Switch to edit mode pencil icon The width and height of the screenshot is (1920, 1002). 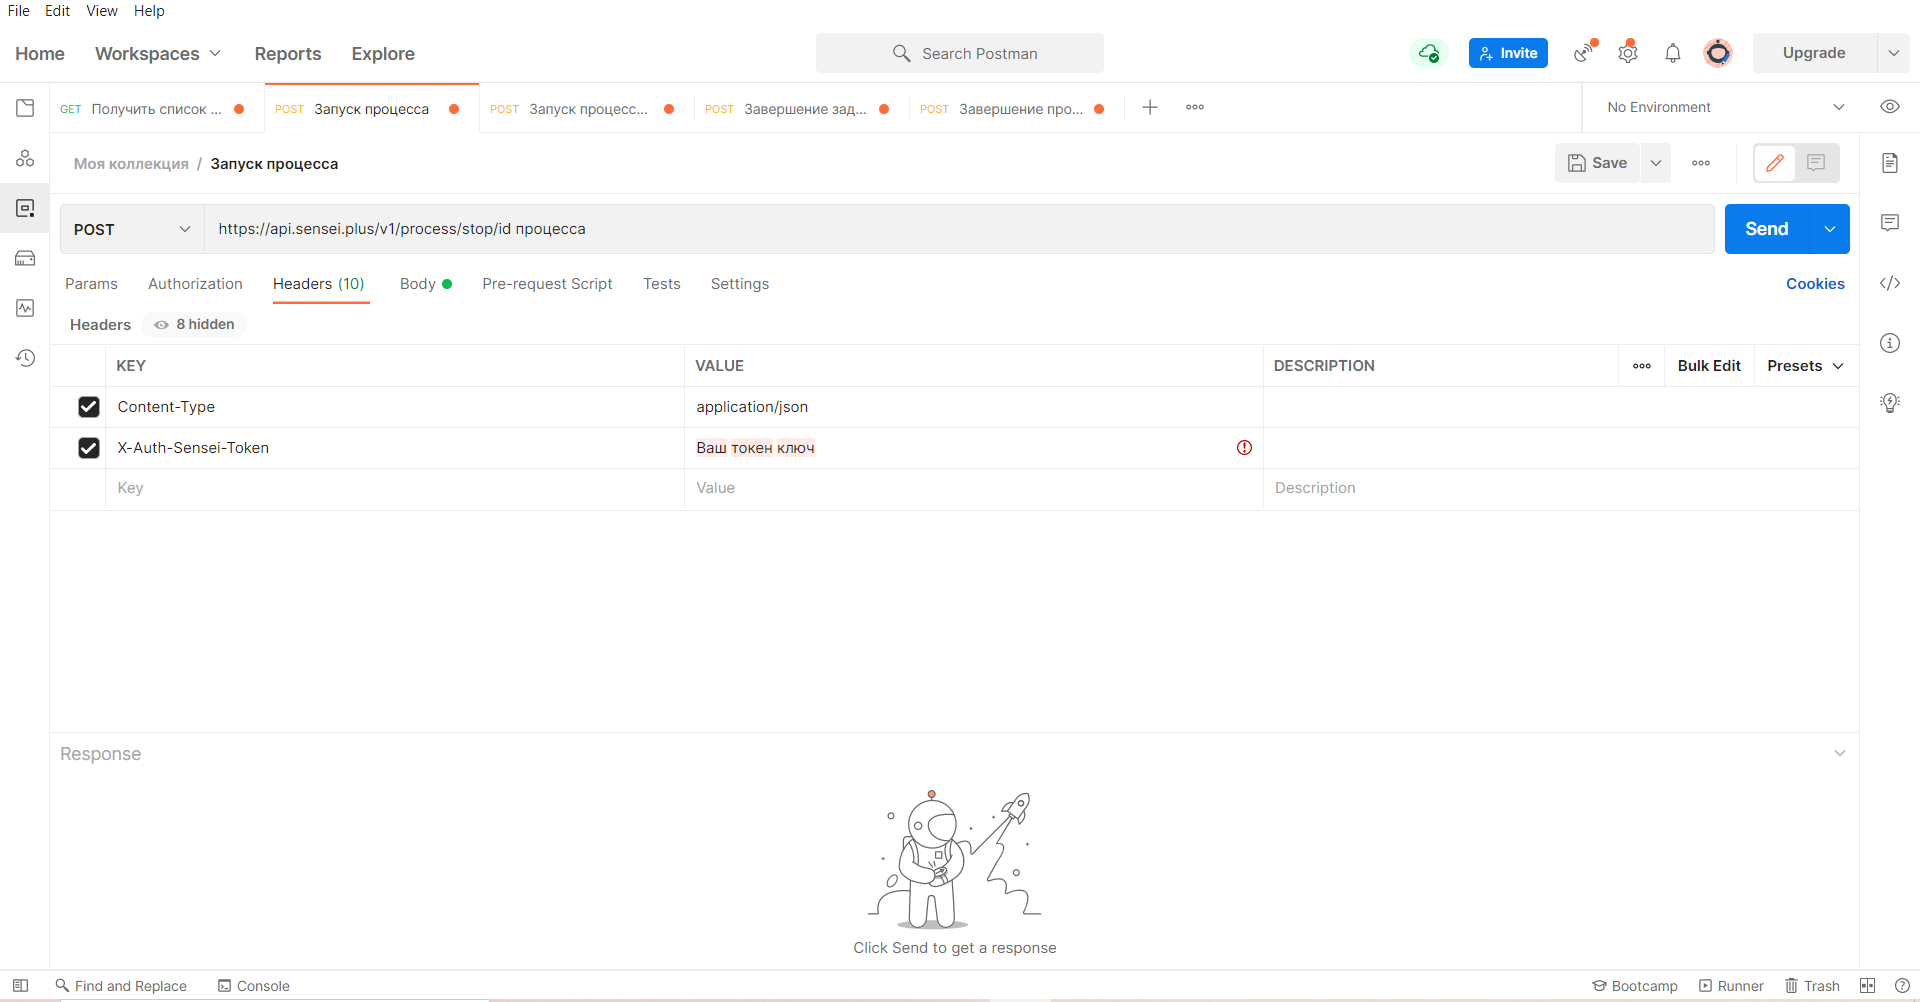click(x=1775, y=163)
